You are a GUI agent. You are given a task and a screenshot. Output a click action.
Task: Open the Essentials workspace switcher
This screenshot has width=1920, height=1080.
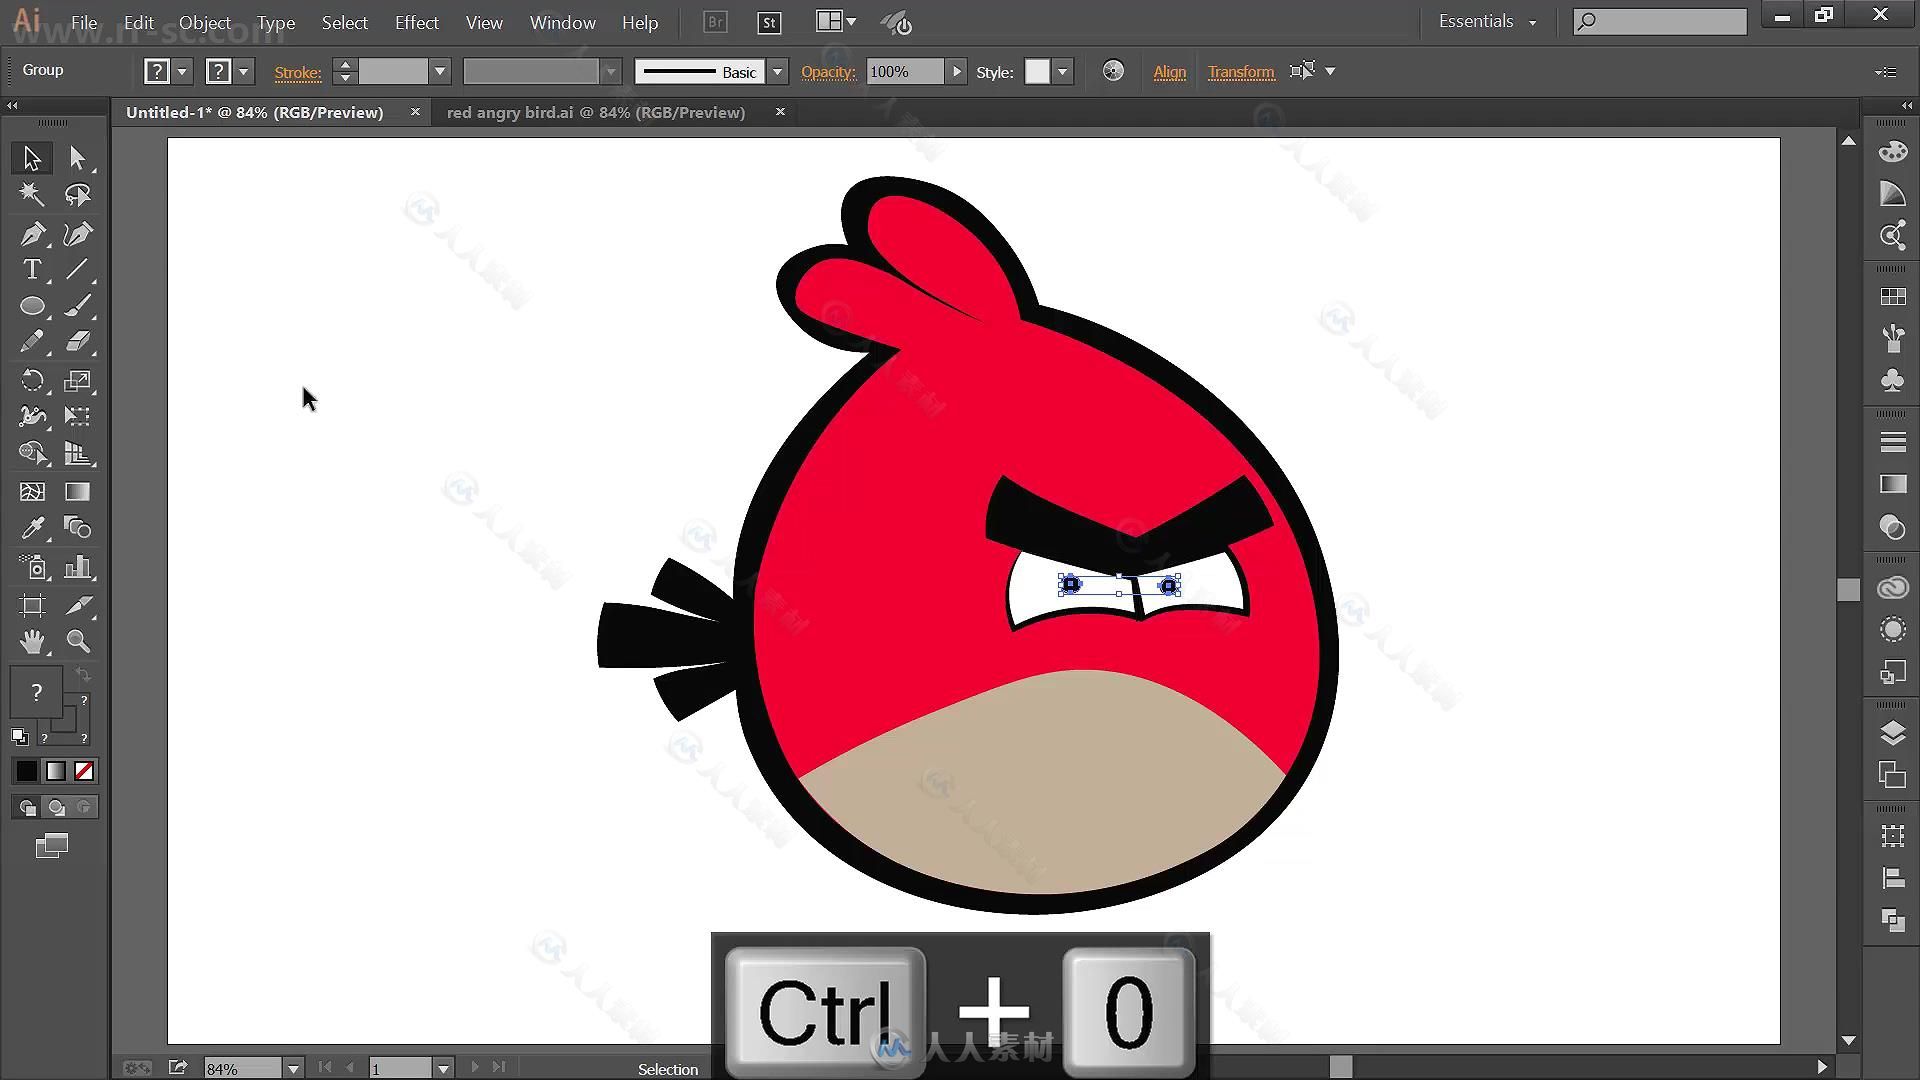[1487, 21]
